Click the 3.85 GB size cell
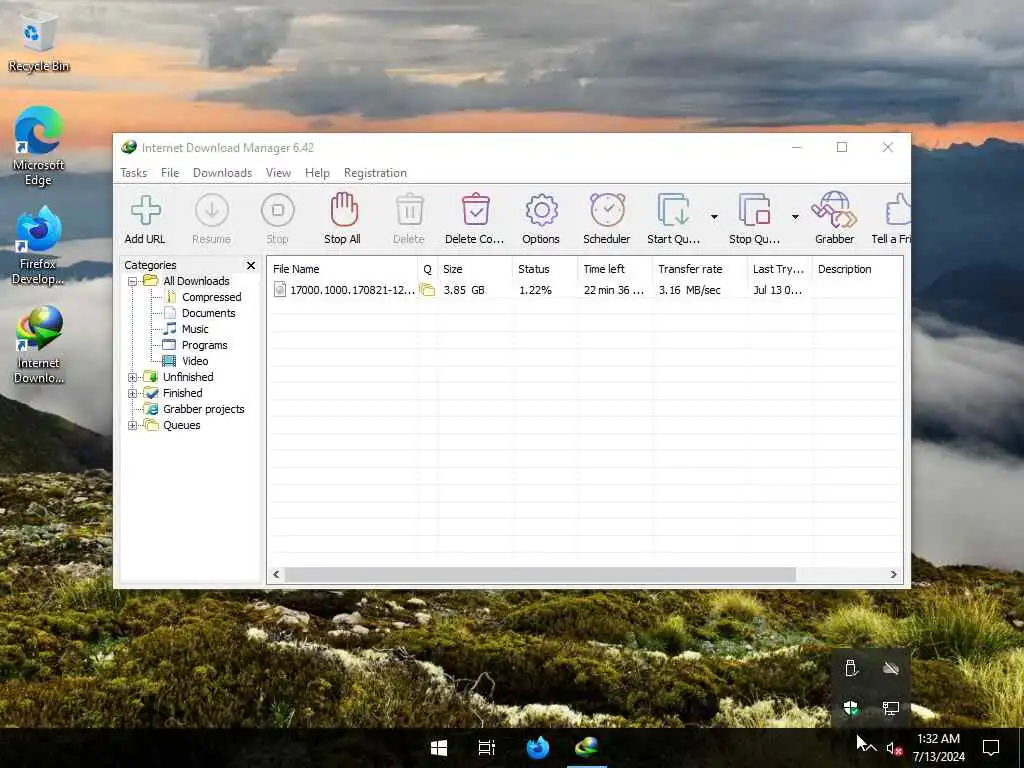Image resolution: width=1024 pixels, height=768 pixels. pyautogui.click(x=464, y=290)
